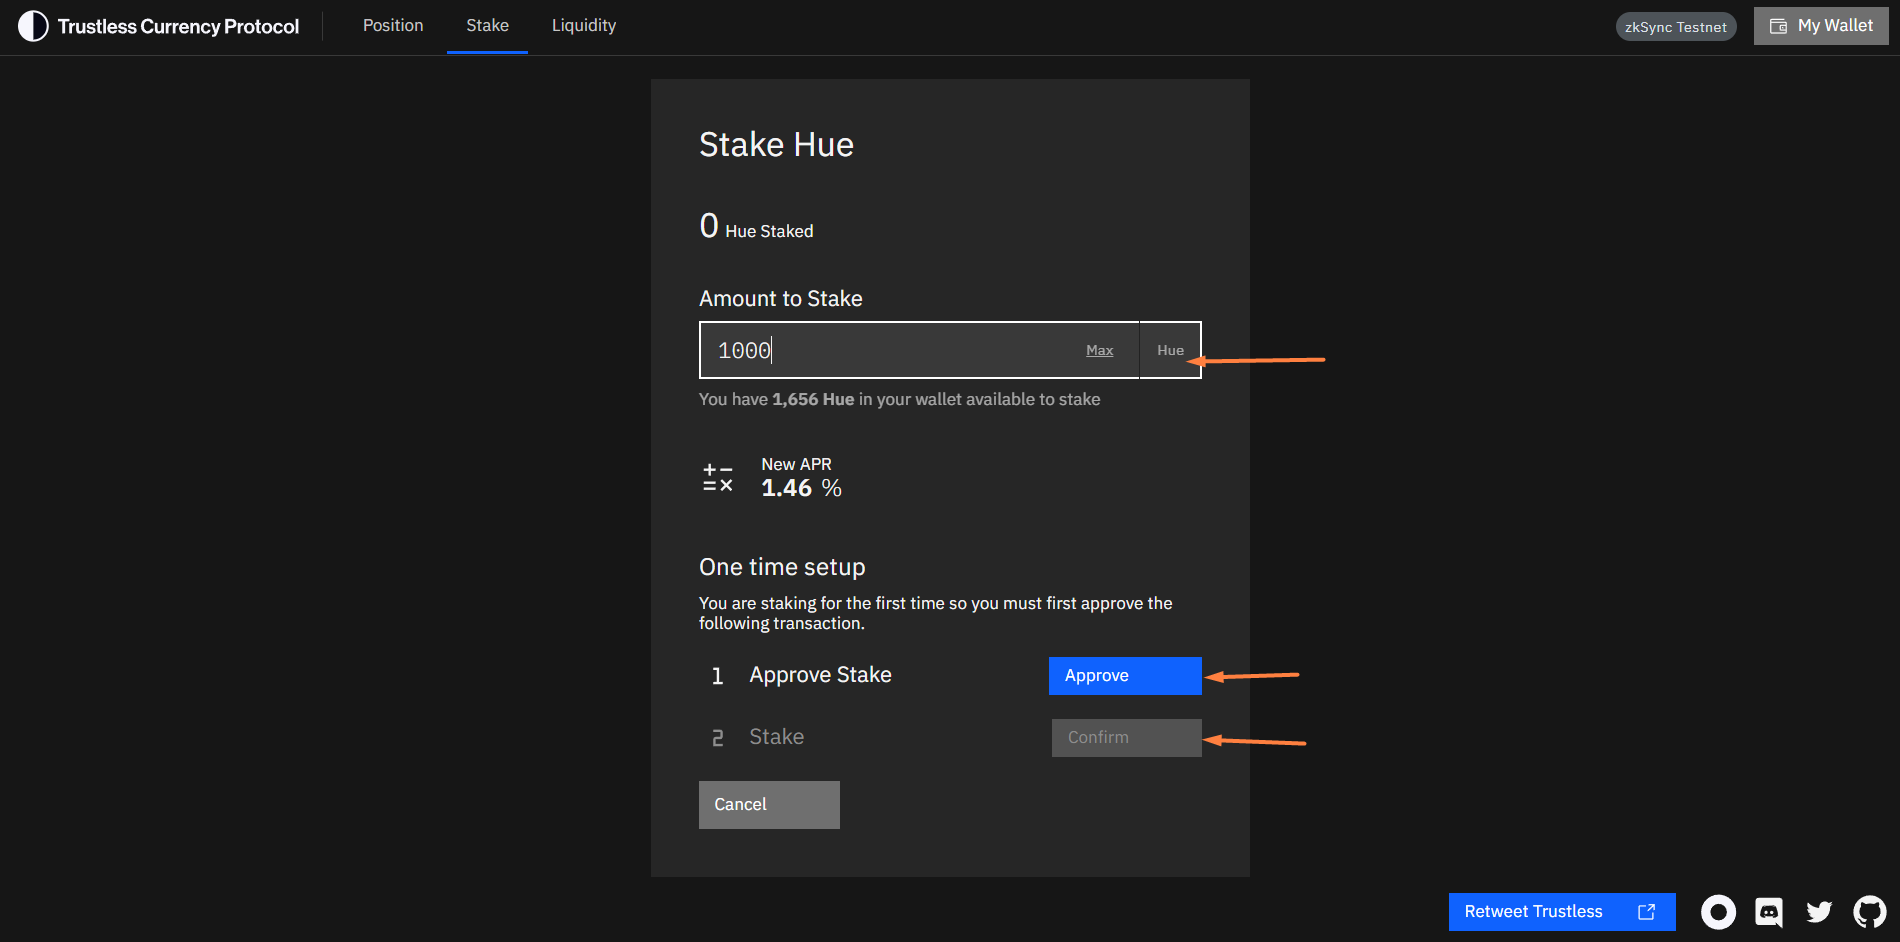This screenshot has width=1900, height=942.
Task: Open the Twitter bird icon link
Action: pos(1819,912)
